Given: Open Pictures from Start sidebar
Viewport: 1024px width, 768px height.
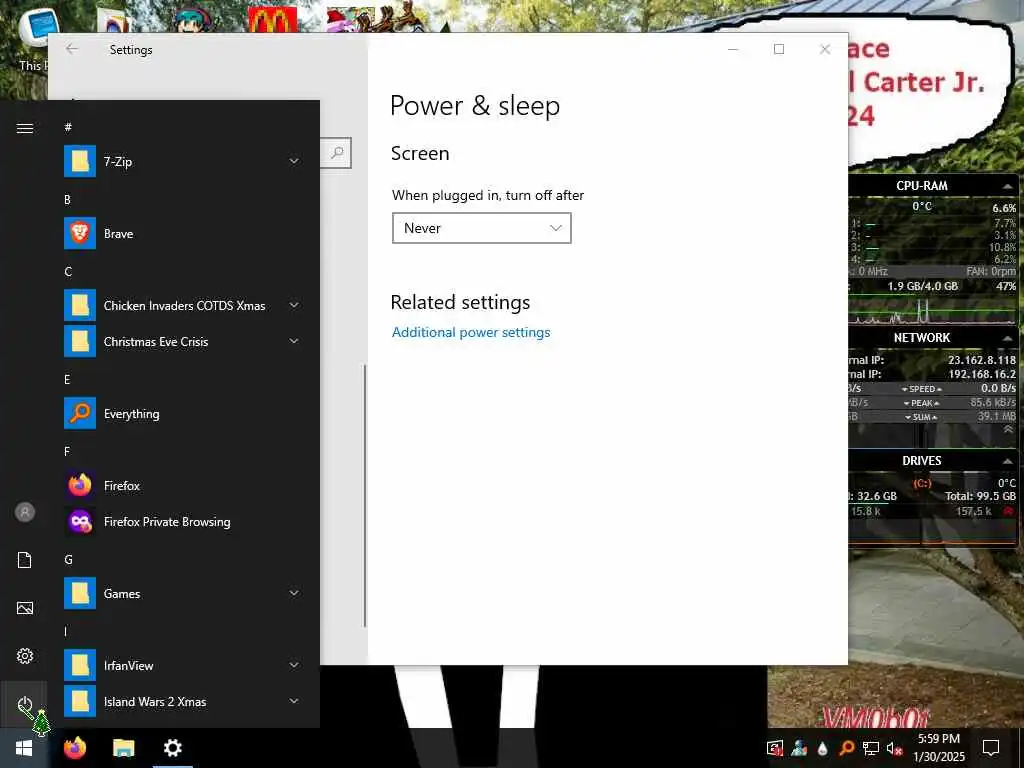Looking at the screenshot, I should pyautogui.click(x=25, y=608).
